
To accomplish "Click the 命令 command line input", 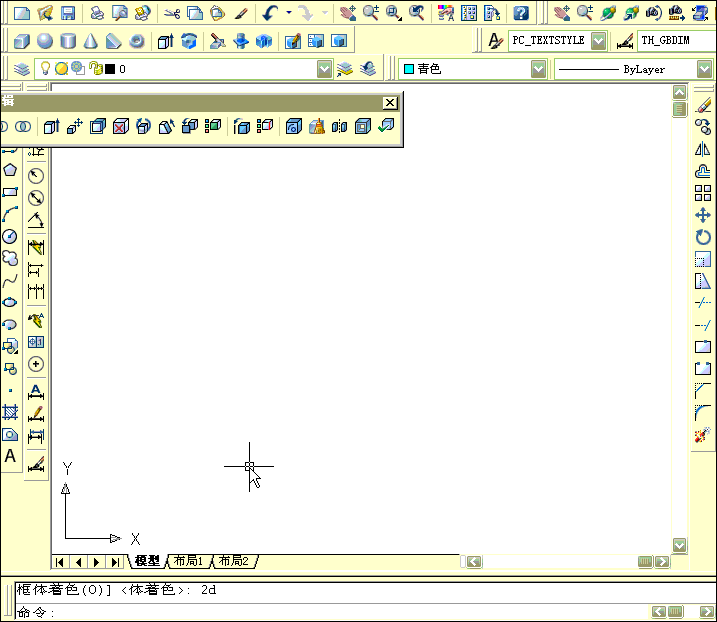I will (x=334, y=612).
